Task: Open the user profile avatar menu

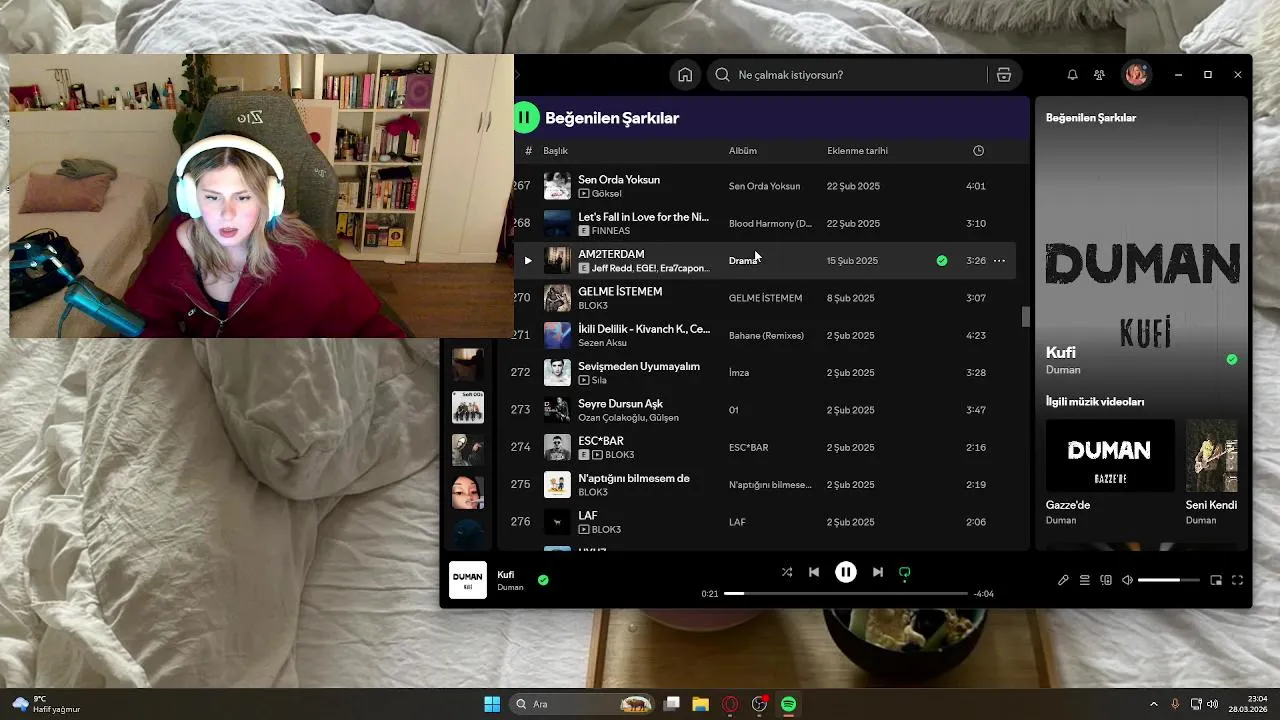Action: 1136,75
